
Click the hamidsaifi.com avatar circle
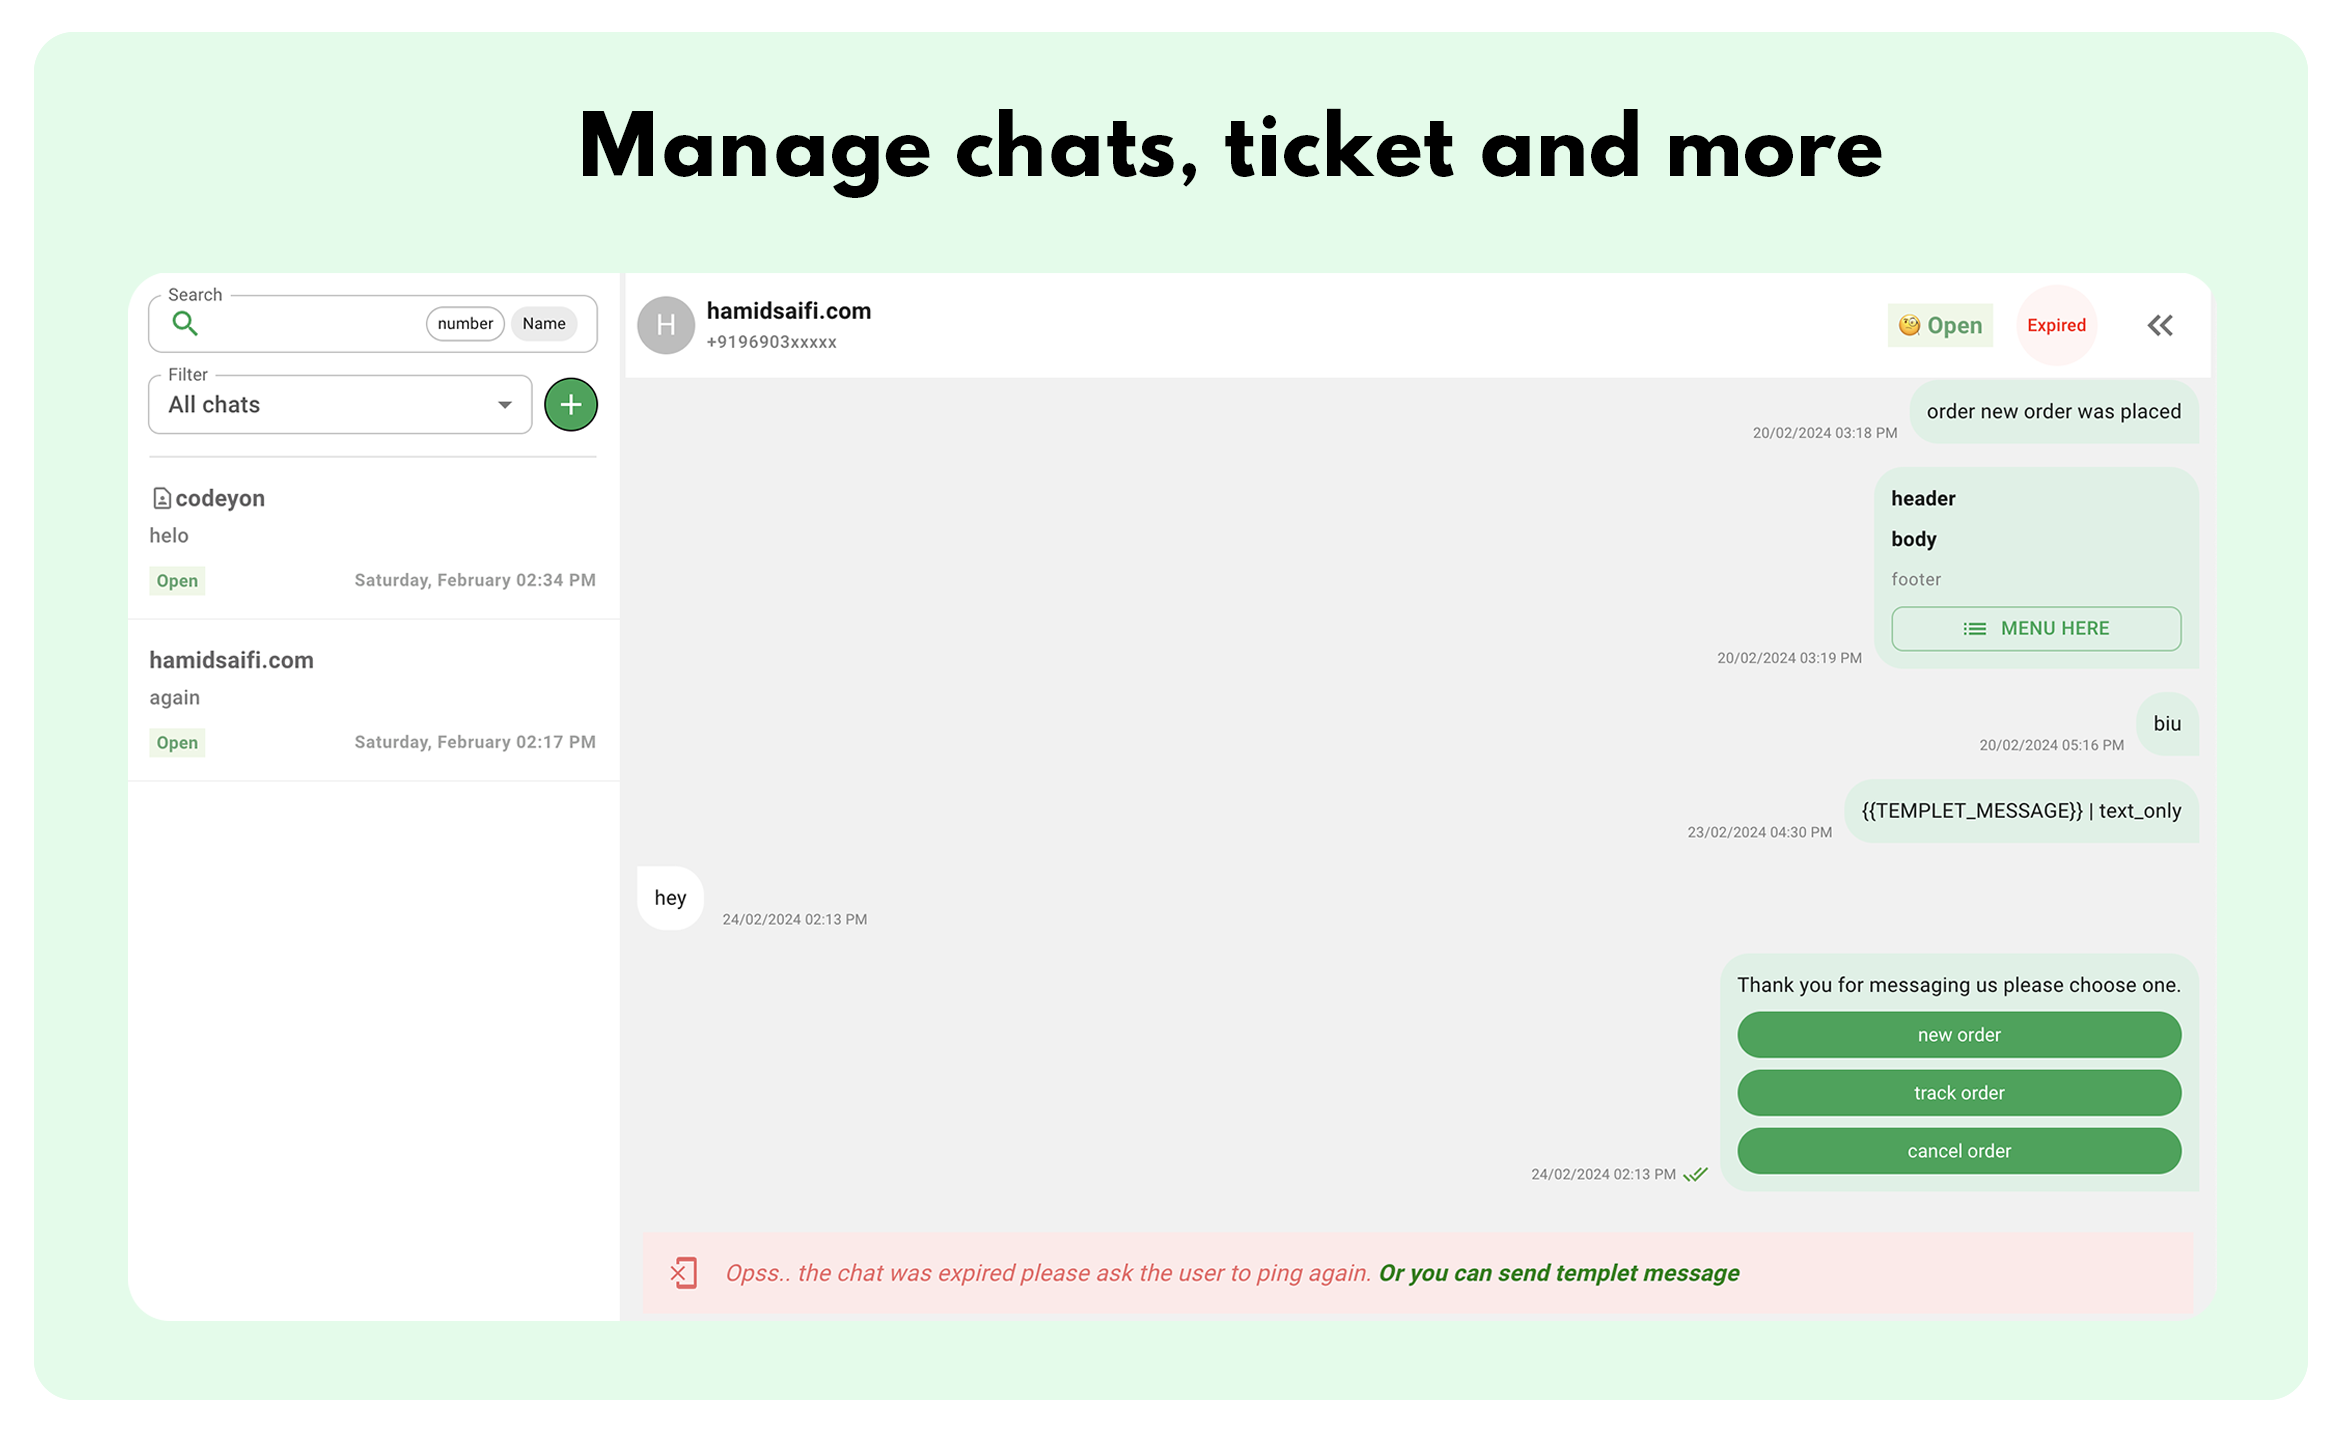tap(666, 325)
